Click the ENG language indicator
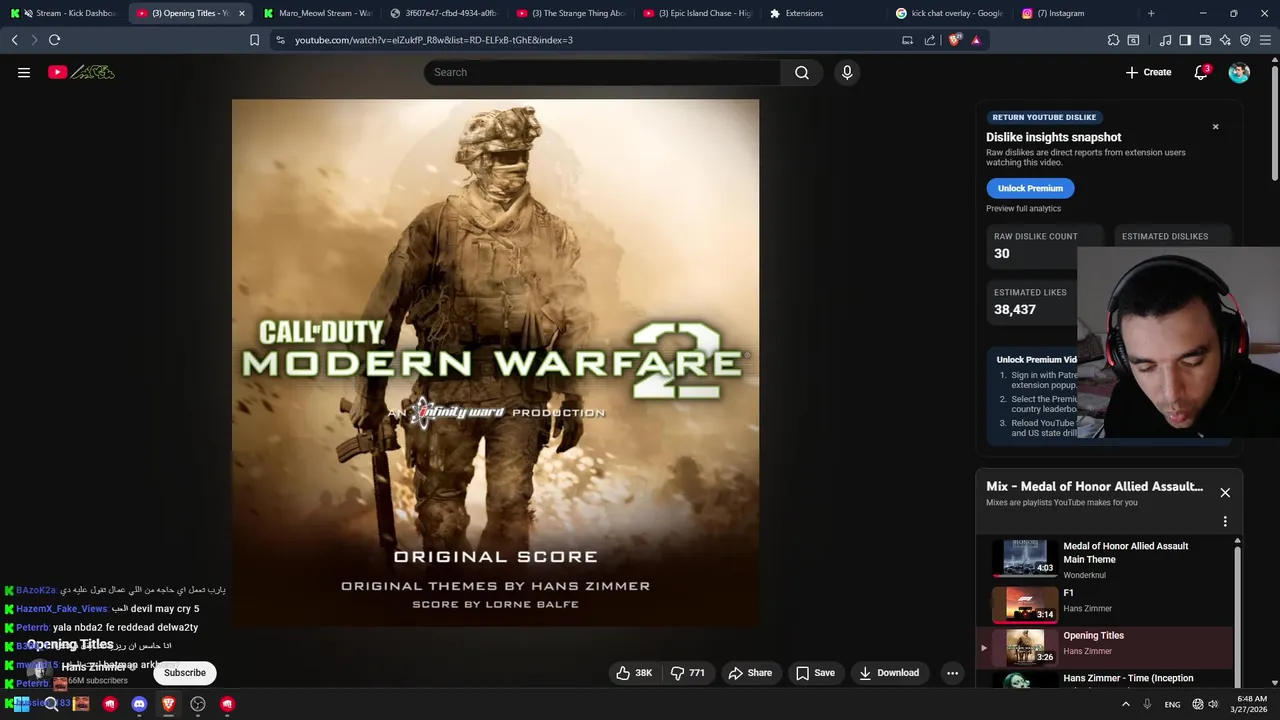The image size is (1280, 720). [1172, 704]
